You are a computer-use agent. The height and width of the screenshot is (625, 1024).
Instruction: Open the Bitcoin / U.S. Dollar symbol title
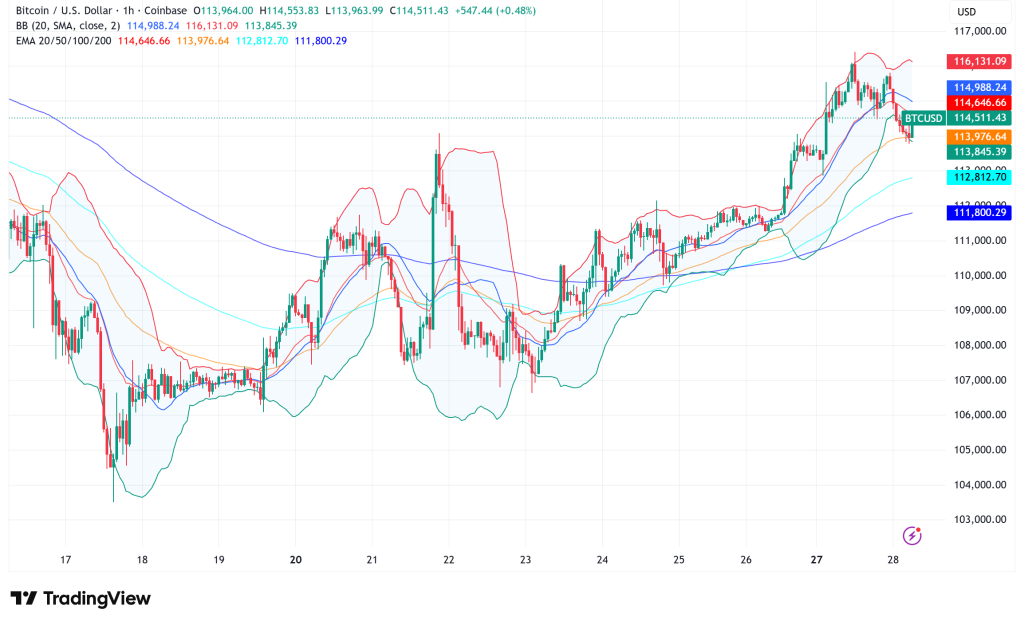(x=58, y=11)
